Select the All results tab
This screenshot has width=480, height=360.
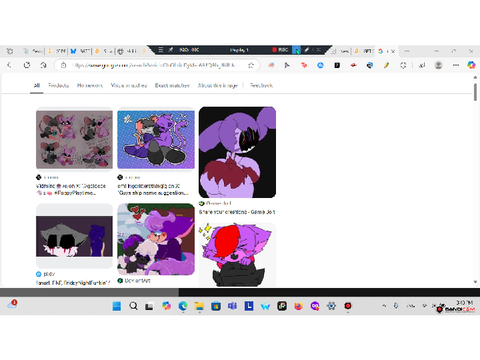tap(37, 86)
